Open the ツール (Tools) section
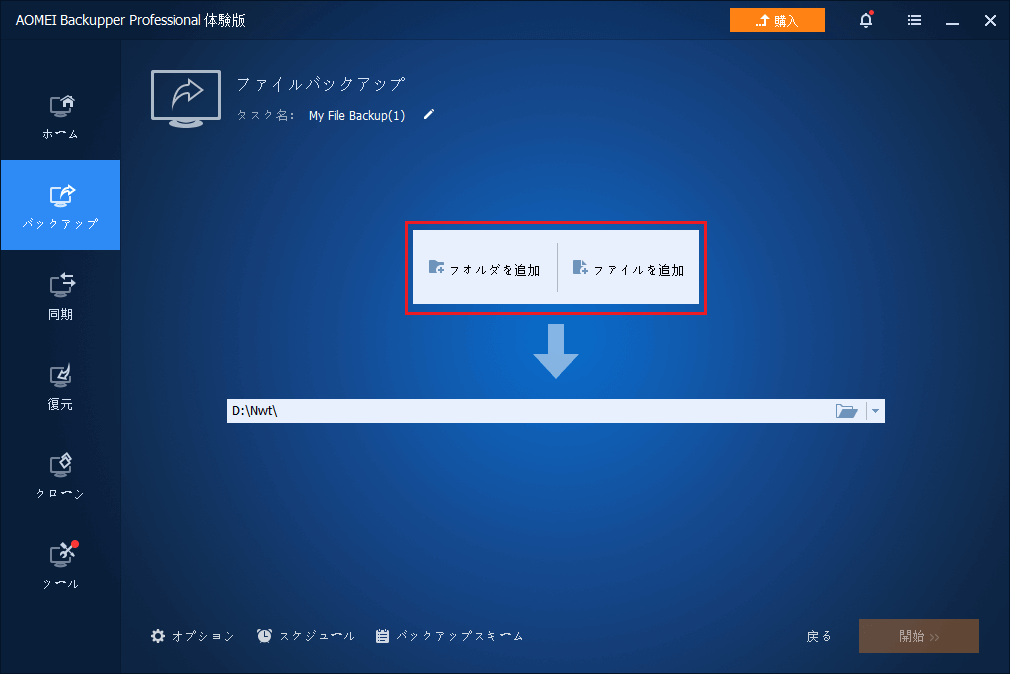This screenshot has height=674, width=1010. point(61,565)
